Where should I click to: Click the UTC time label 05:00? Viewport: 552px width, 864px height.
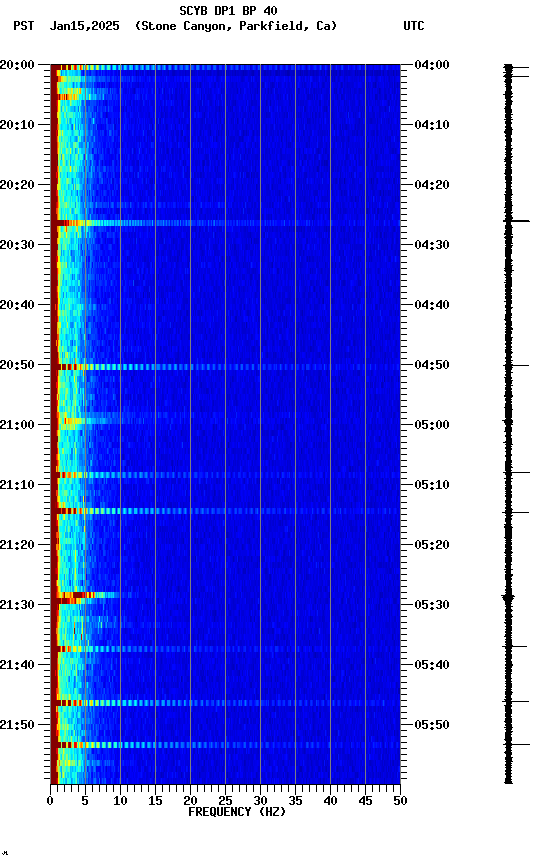[432, 425]
